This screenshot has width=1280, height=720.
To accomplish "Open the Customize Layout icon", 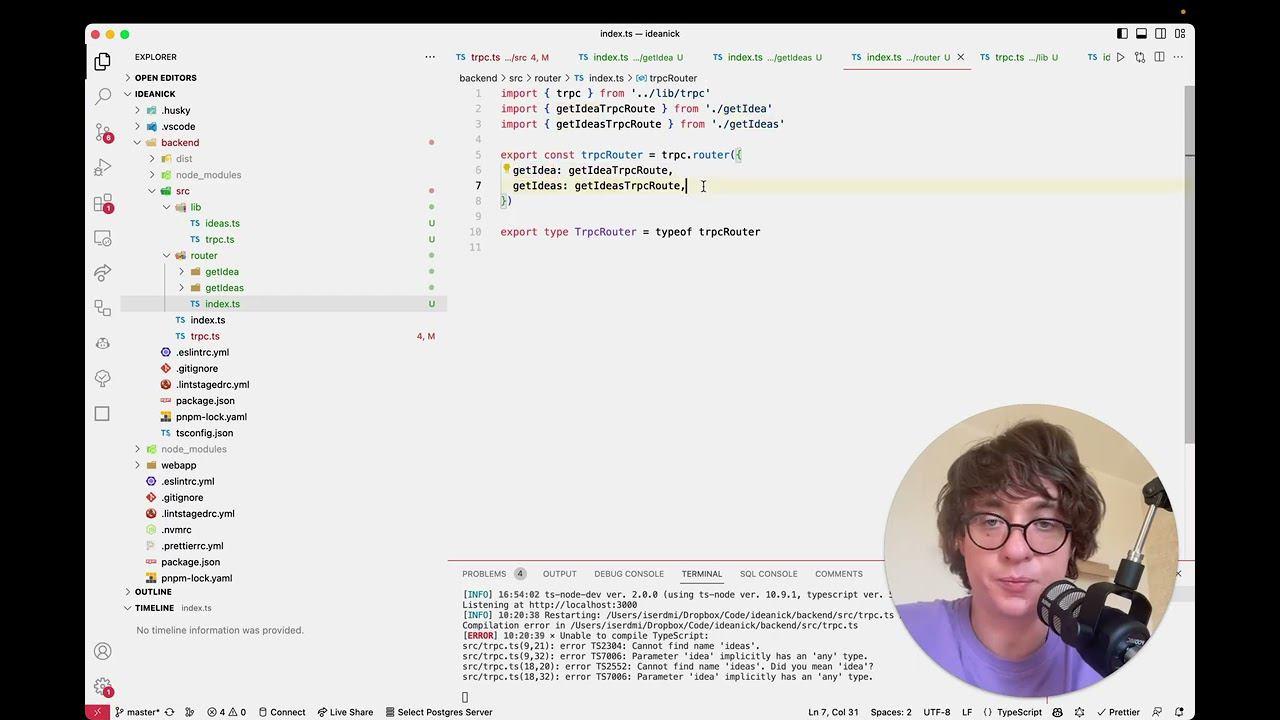I will pos(1179,34).
